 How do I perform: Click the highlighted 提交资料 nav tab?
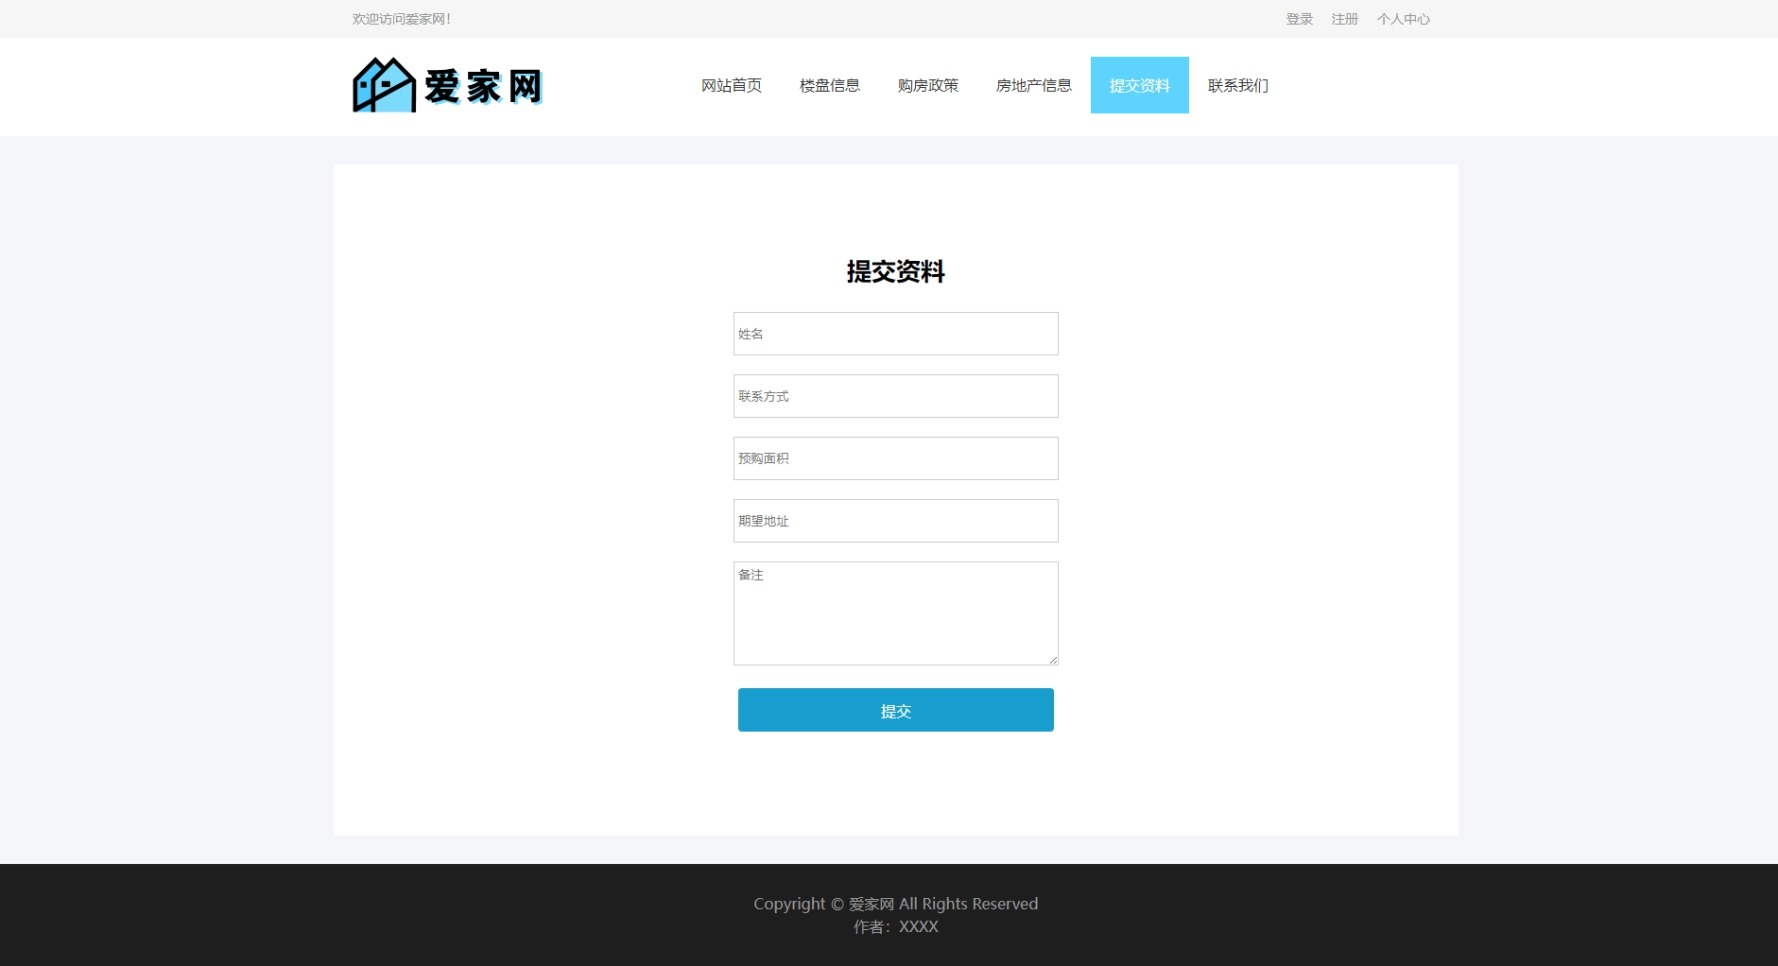click(1139, 86)
